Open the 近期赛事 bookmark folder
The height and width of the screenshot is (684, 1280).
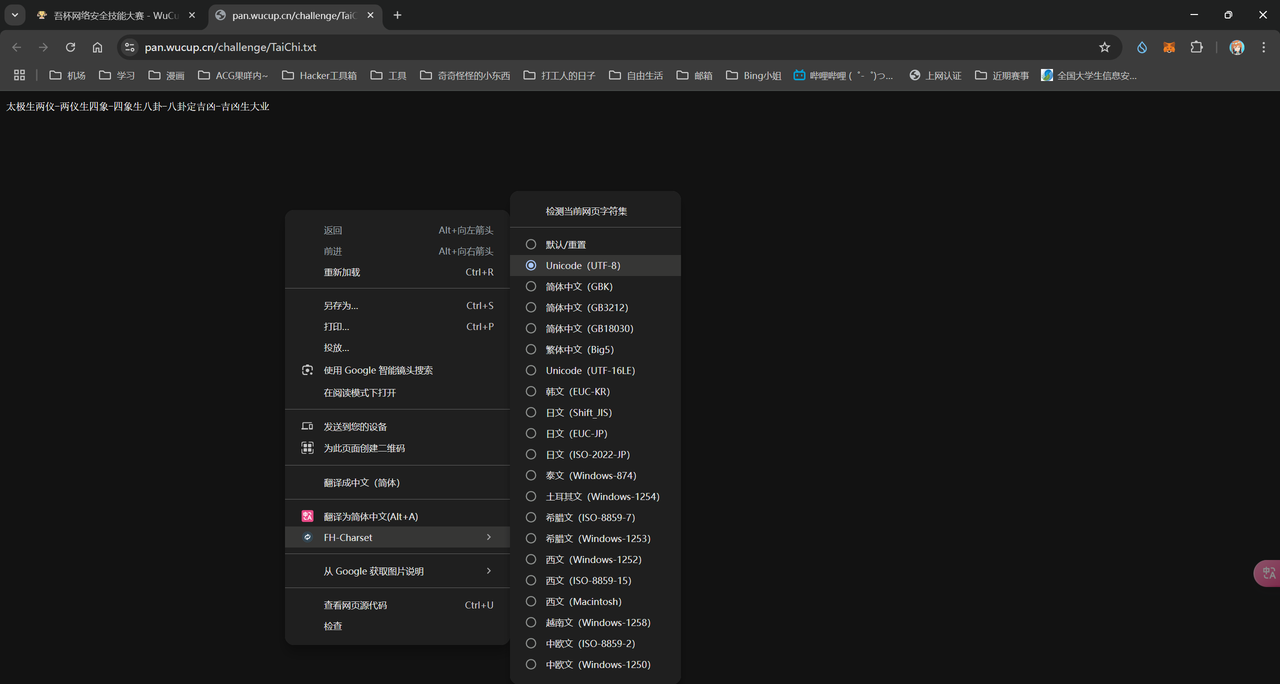1001,75
